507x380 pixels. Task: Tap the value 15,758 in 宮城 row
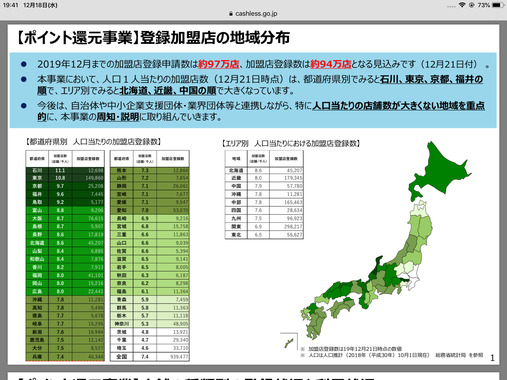pyautogui.click(x=180, y=226)
